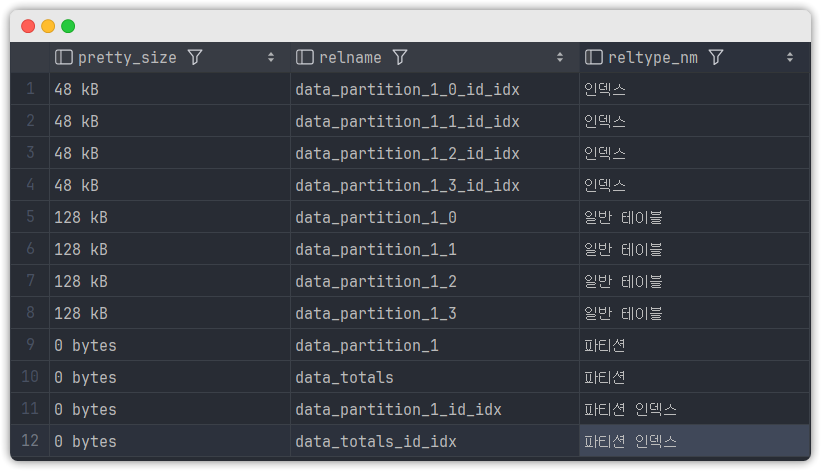The height and width of the screenshot is (471, 821).
Task: Click cell data_totals_id_idx
Action: tap(435, 441)
